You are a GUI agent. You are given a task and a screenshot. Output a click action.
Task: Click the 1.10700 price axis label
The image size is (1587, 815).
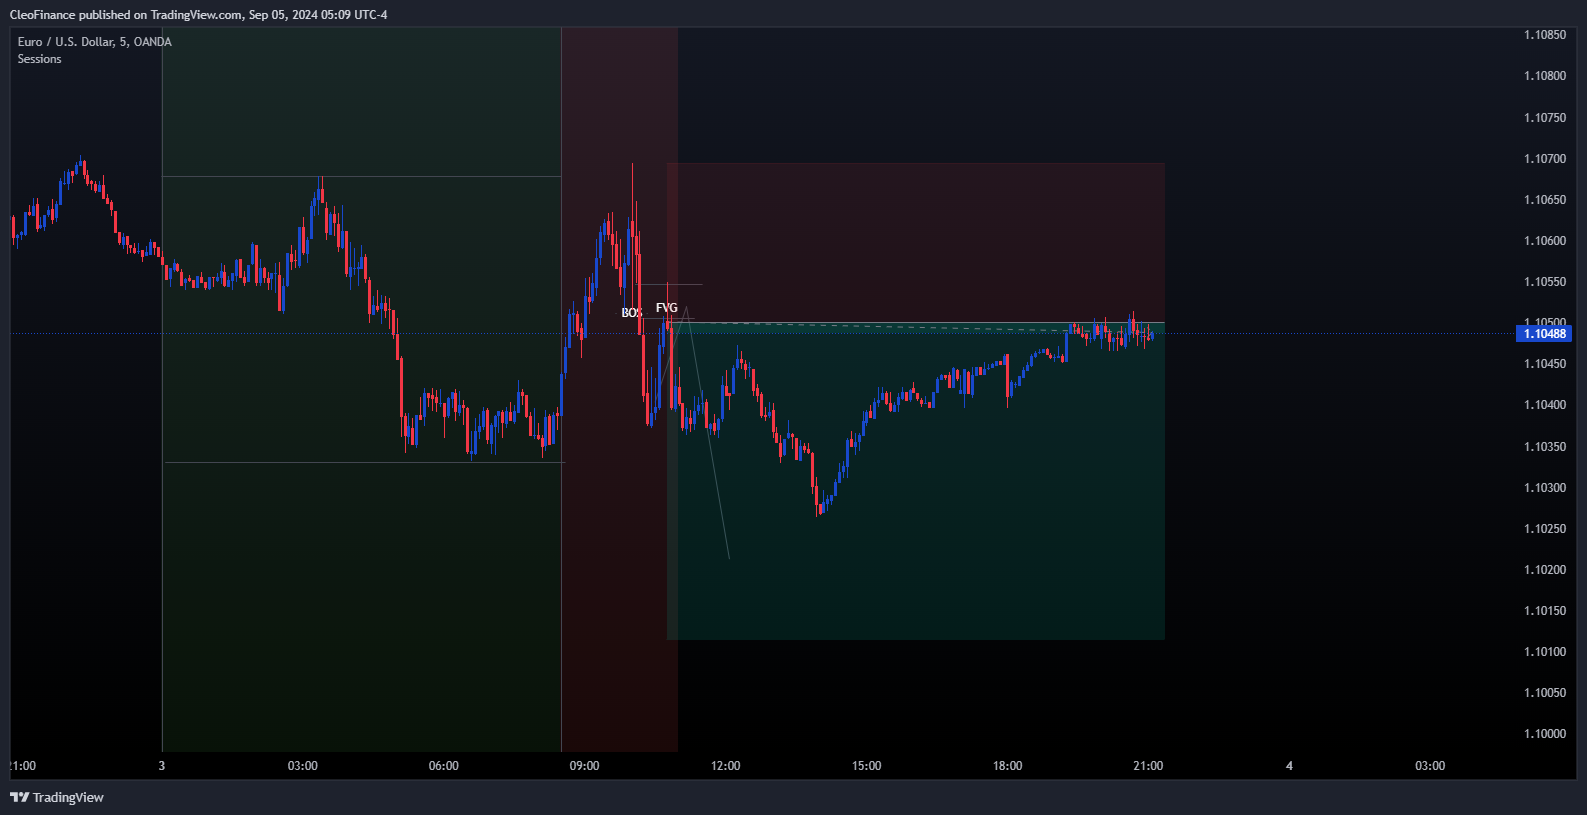coord(1544,159)
